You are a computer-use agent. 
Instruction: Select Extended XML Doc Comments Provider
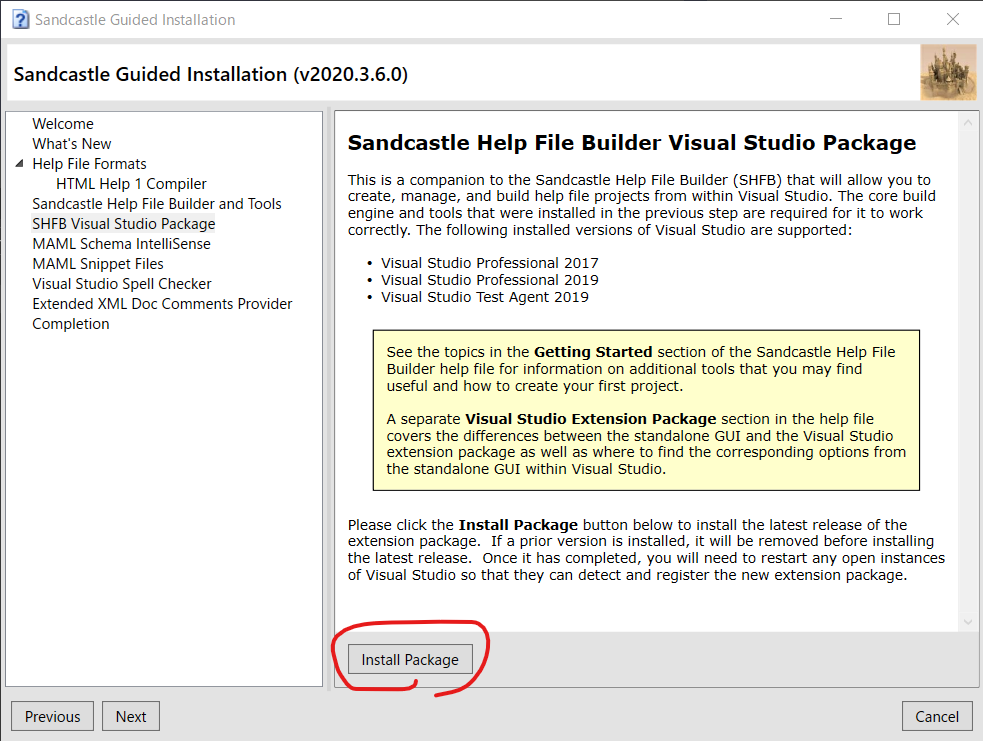click(x=162, y=303)
